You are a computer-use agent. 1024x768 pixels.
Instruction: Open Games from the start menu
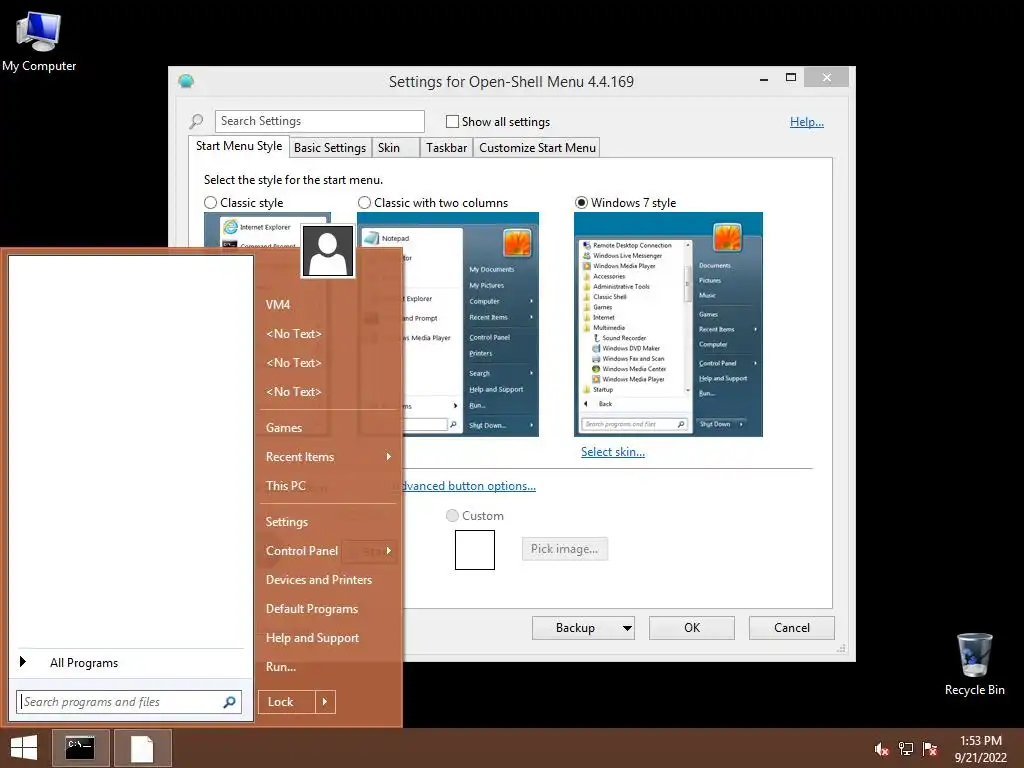click(x=284, y=428)
